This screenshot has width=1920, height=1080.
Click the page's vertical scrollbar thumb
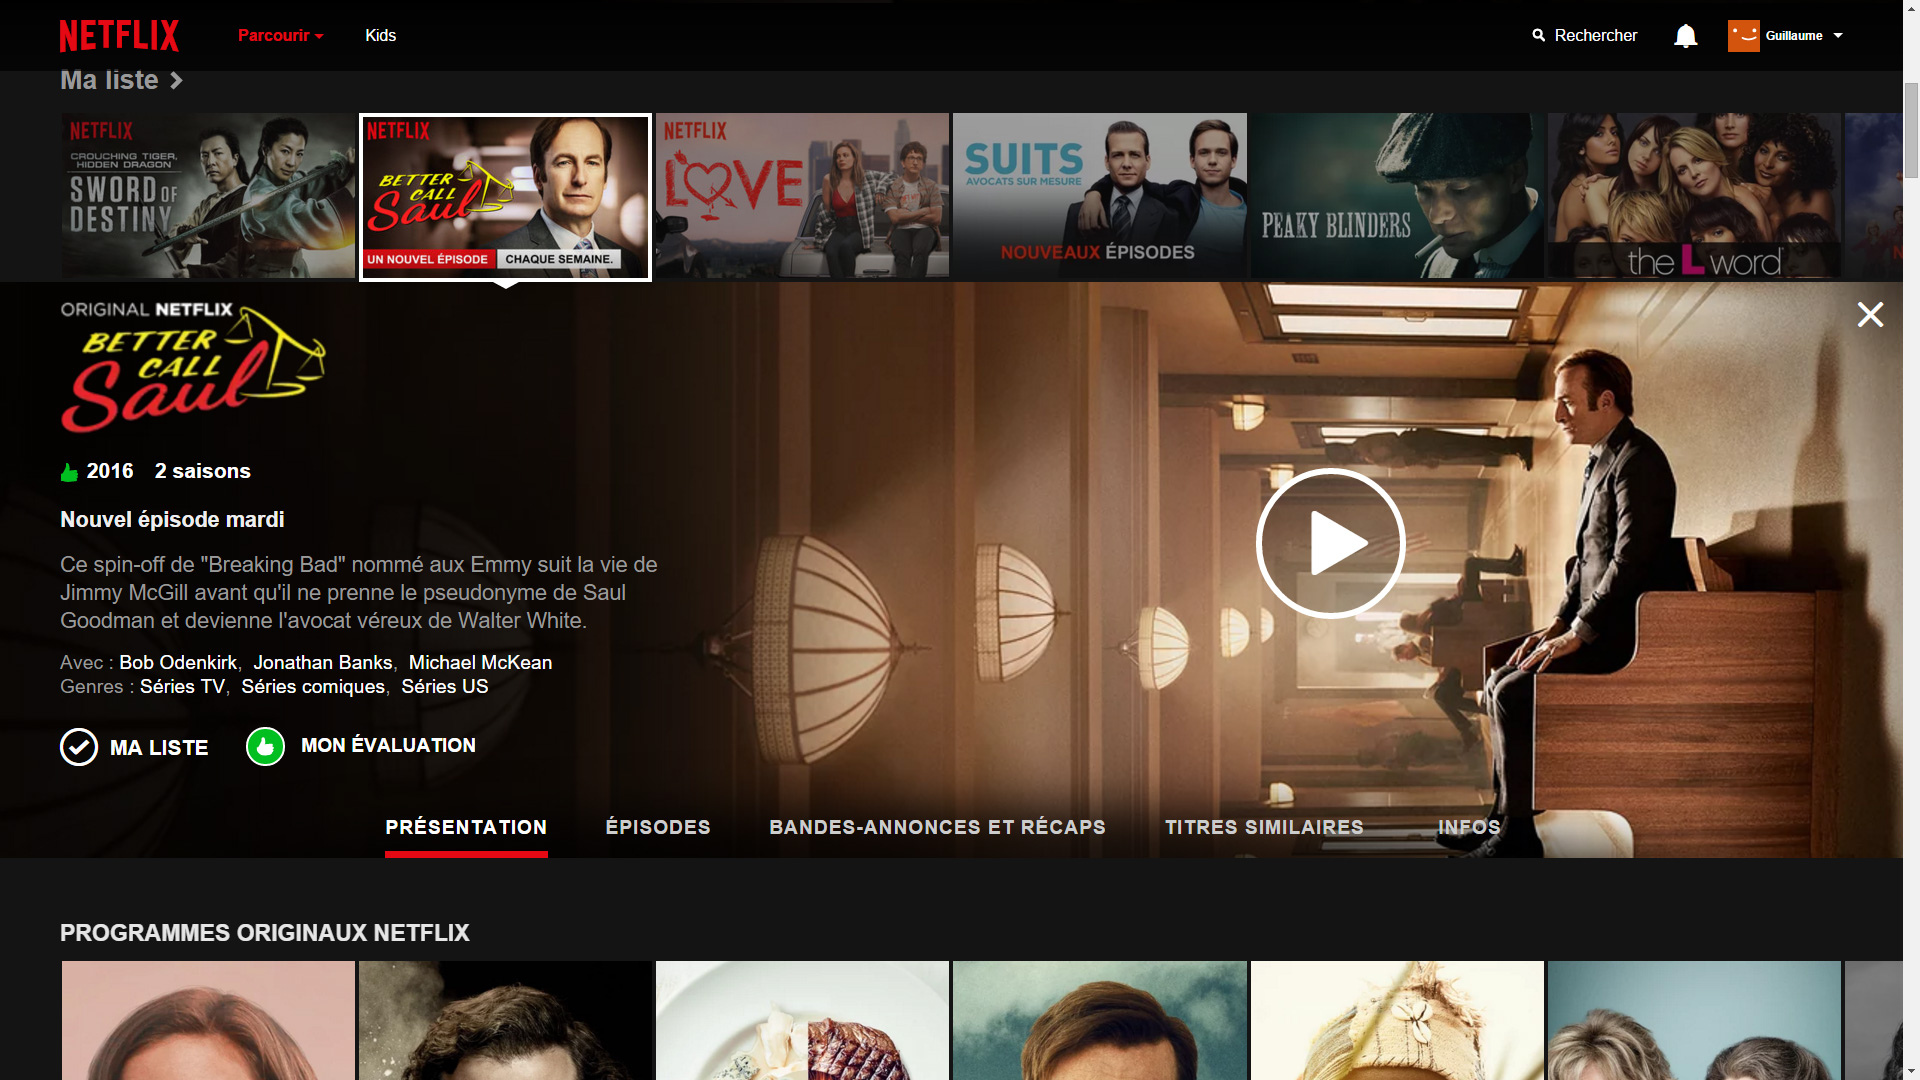1911,130
